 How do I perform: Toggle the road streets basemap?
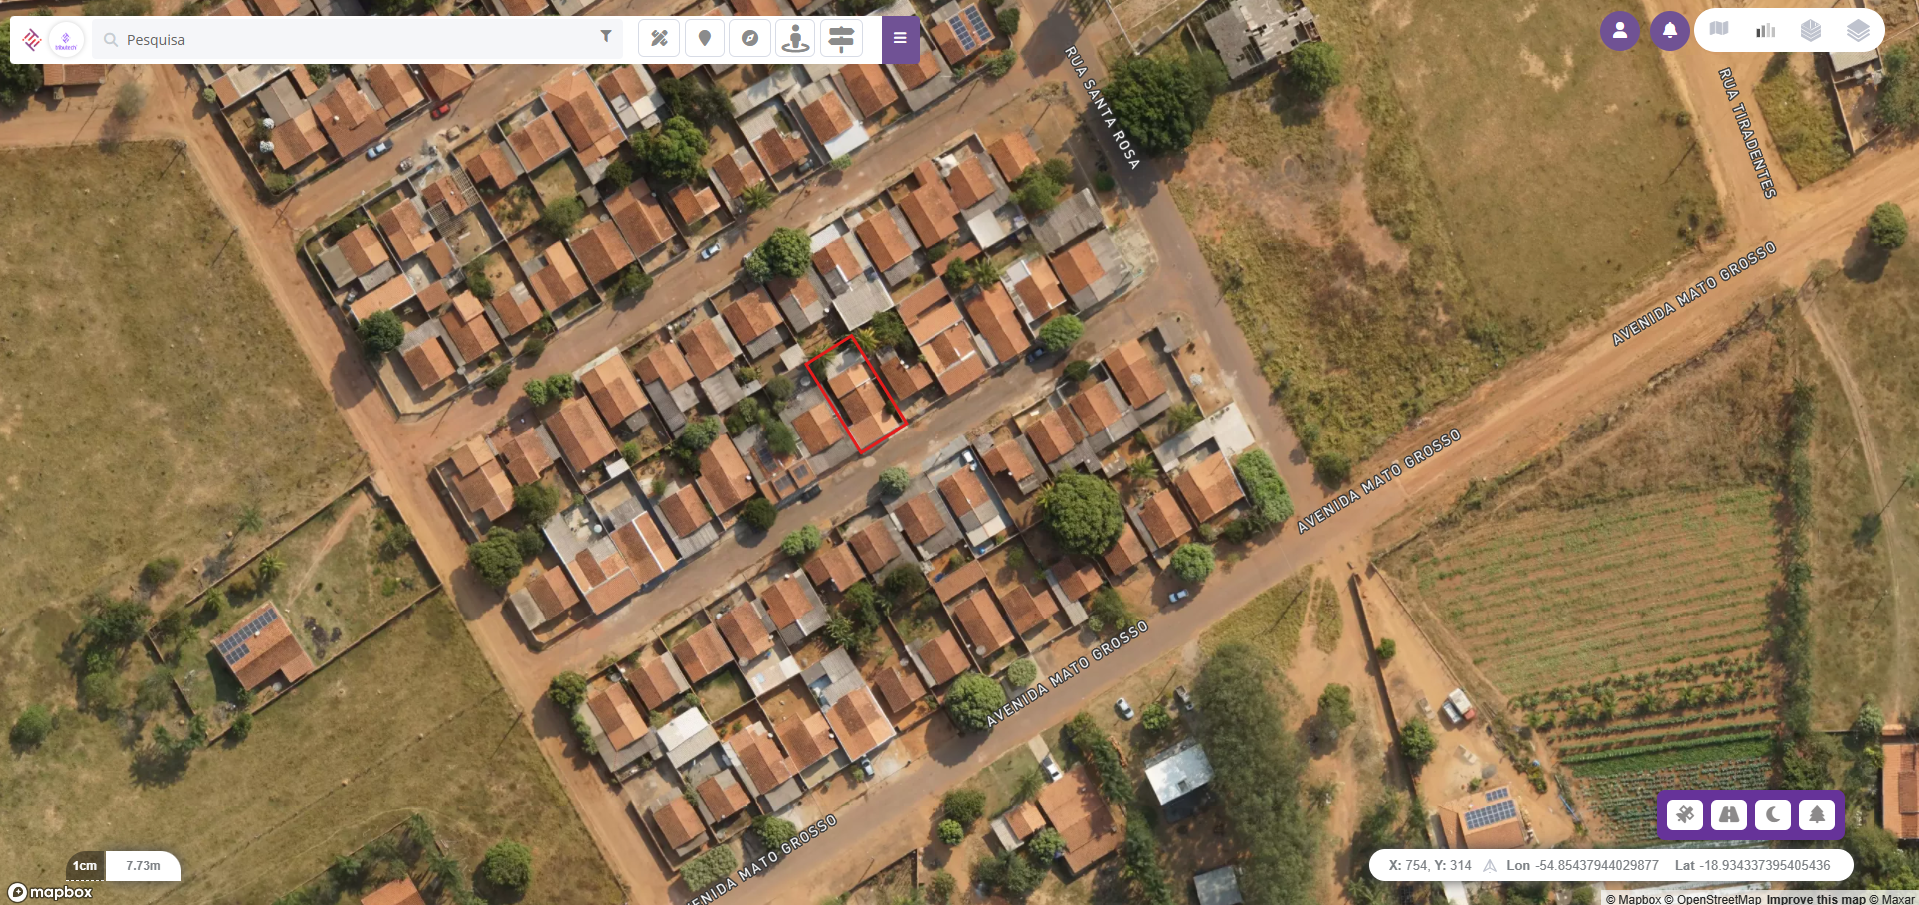coord(1729,815)
